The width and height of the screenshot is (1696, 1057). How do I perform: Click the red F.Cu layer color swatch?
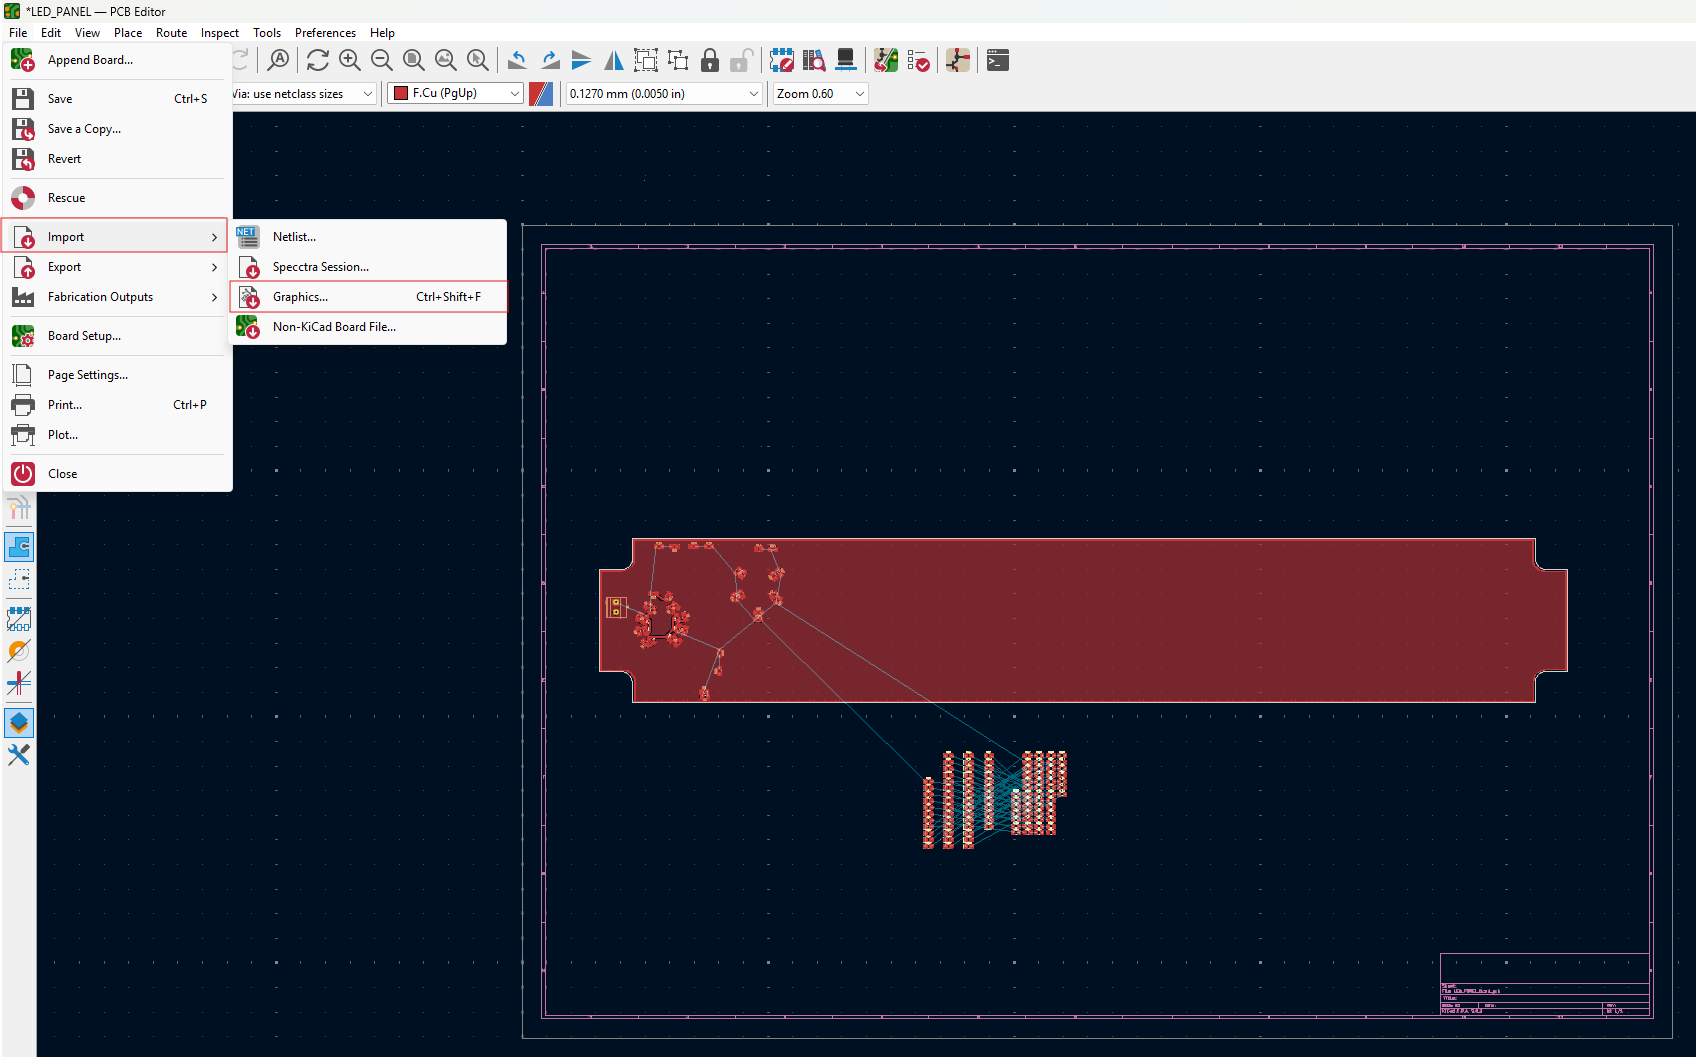[x=401, y=93]
